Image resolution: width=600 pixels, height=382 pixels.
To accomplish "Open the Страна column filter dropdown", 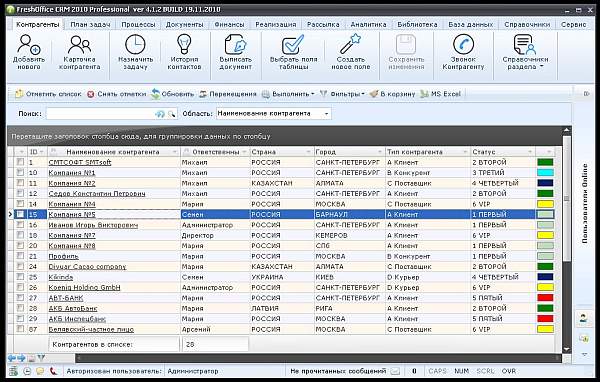I will coord(308,152).
